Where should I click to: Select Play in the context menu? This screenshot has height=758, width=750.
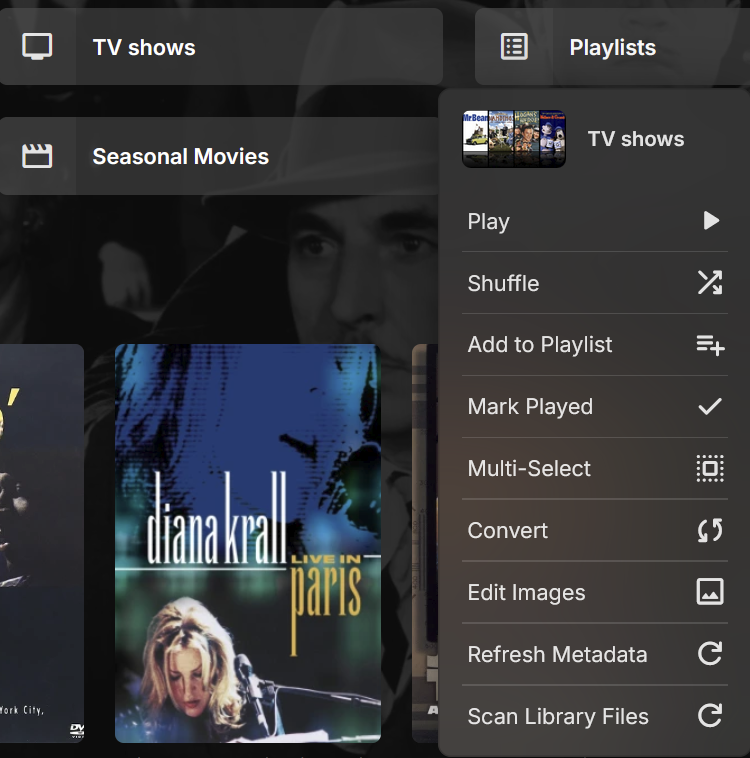595,221
